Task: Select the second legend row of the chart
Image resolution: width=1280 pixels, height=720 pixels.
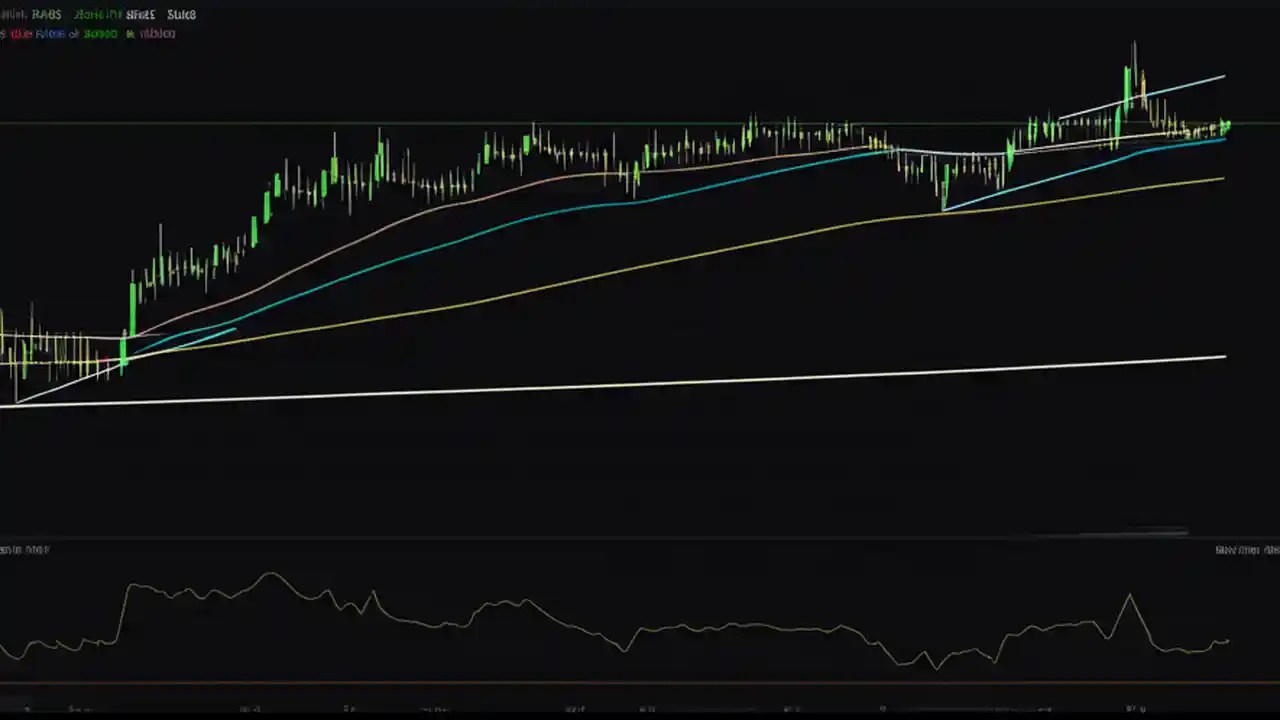Action: 90,33
